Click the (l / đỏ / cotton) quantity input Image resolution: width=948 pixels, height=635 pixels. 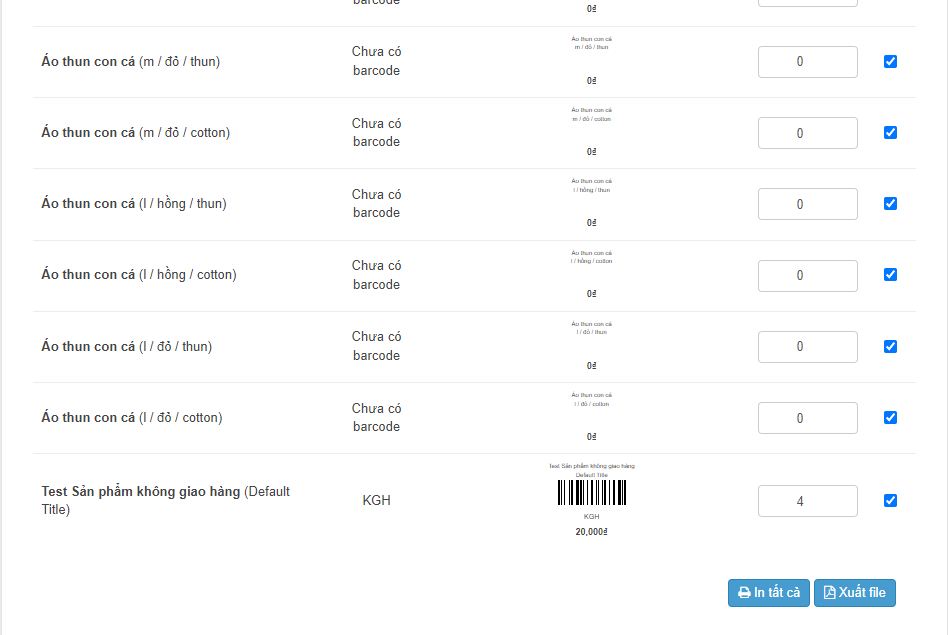(x=807, y=418)
